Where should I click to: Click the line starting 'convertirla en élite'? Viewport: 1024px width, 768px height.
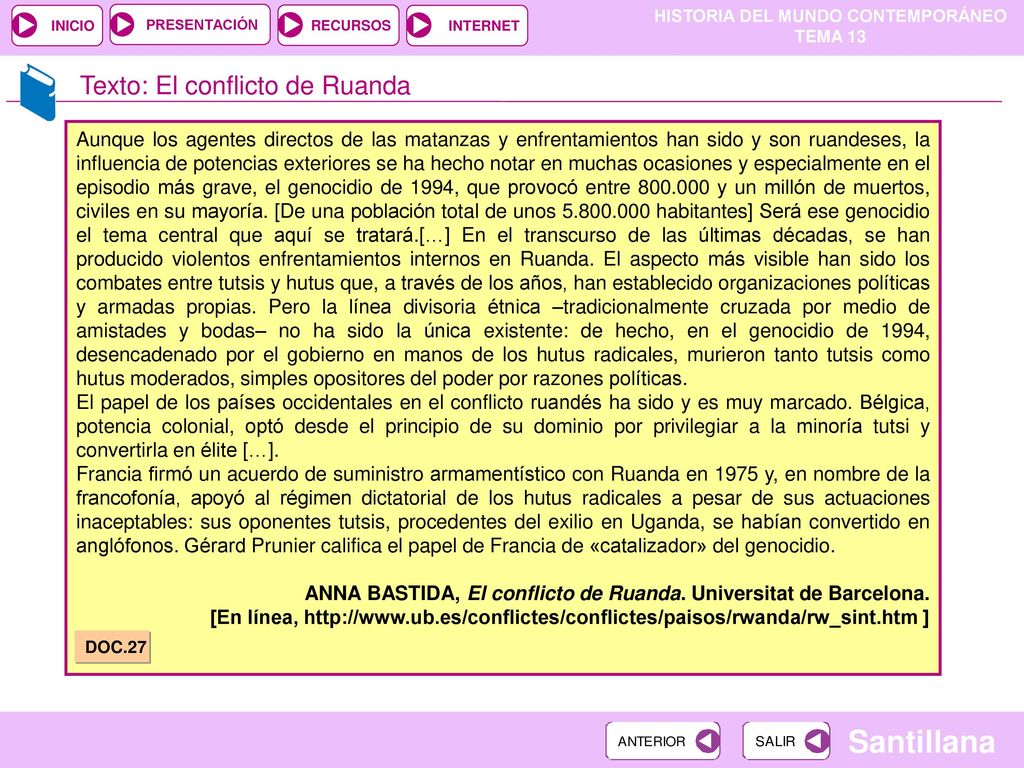tap(178, 450)
